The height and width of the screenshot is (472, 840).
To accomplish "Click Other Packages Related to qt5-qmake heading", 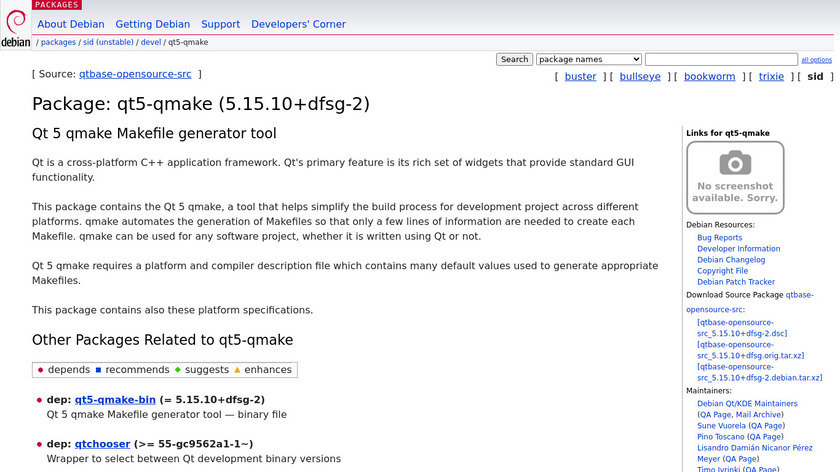I will 162,340.
